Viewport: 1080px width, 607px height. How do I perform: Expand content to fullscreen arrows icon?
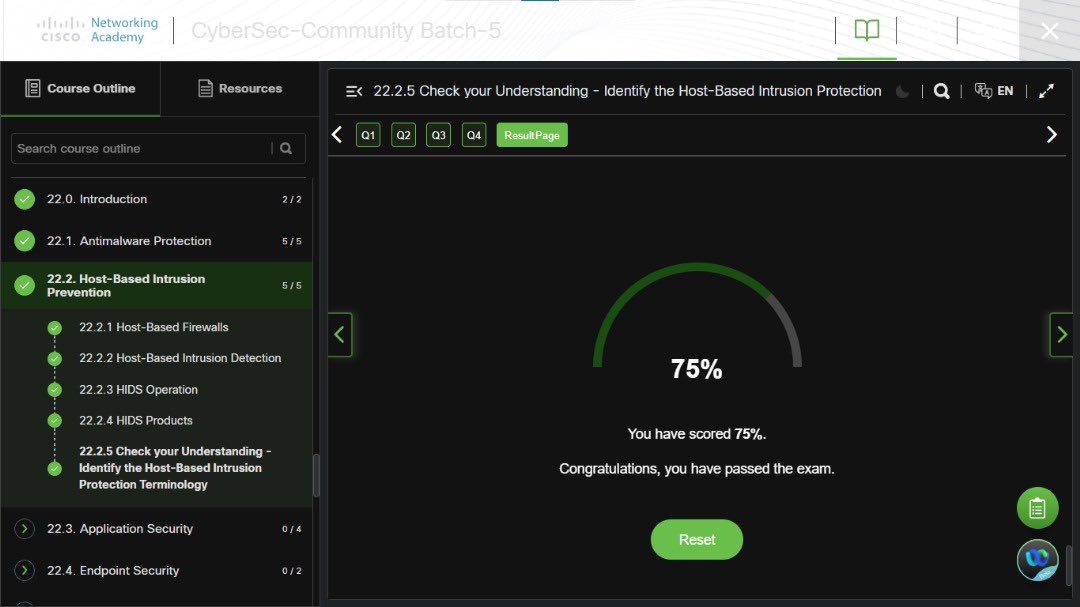coord(1046,91)
